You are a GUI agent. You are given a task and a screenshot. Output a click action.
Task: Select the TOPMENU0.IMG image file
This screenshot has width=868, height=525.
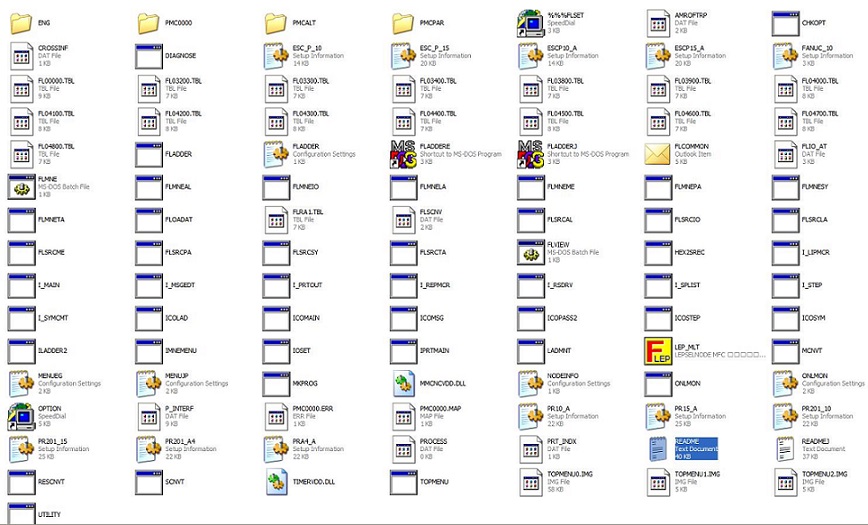pos(531,482)
